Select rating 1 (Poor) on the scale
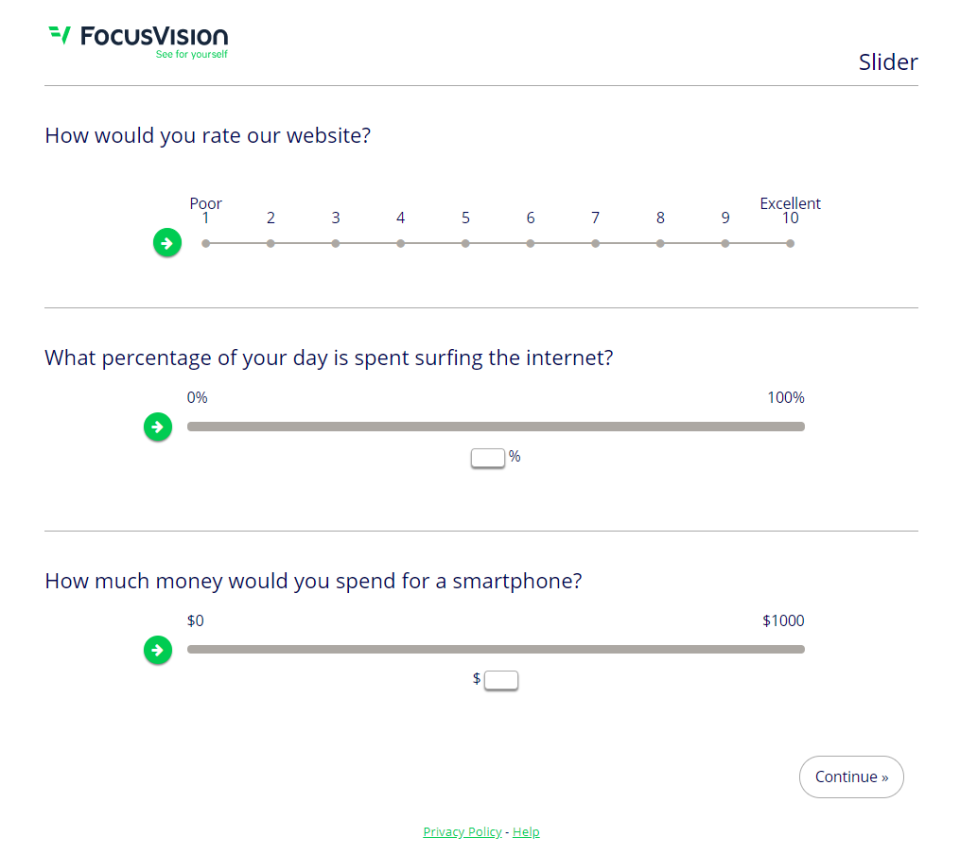The height and width of the screenshot is (855, 960). pos(206,243)
